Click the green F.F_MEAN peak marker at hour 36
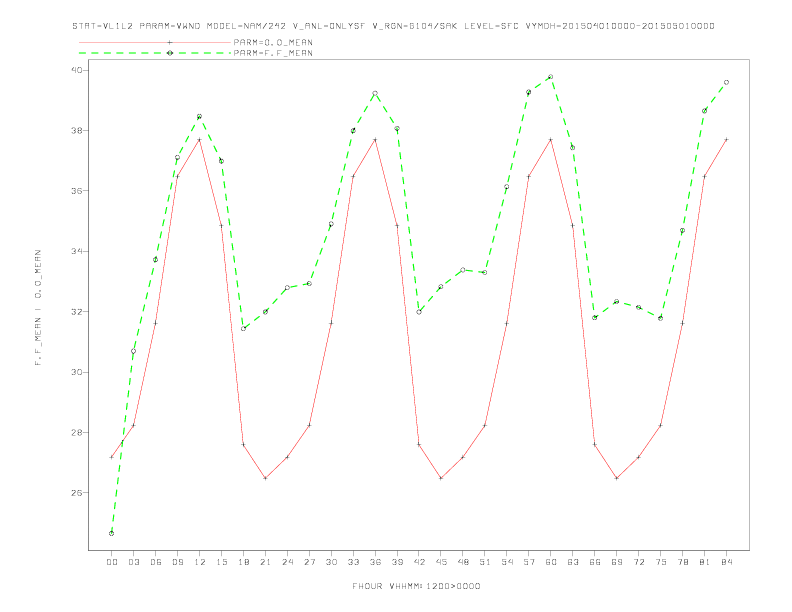The width and height of the screenshot is (792, 612). (x=375, y=93)
